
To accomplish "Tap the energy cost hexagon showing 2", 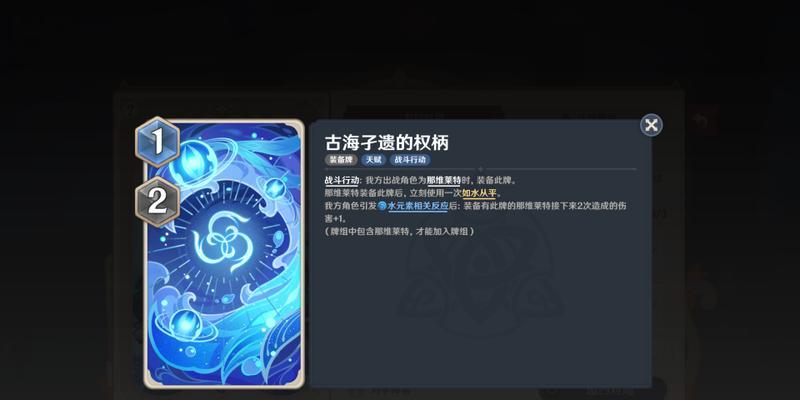I will click(x=157, y=202).
